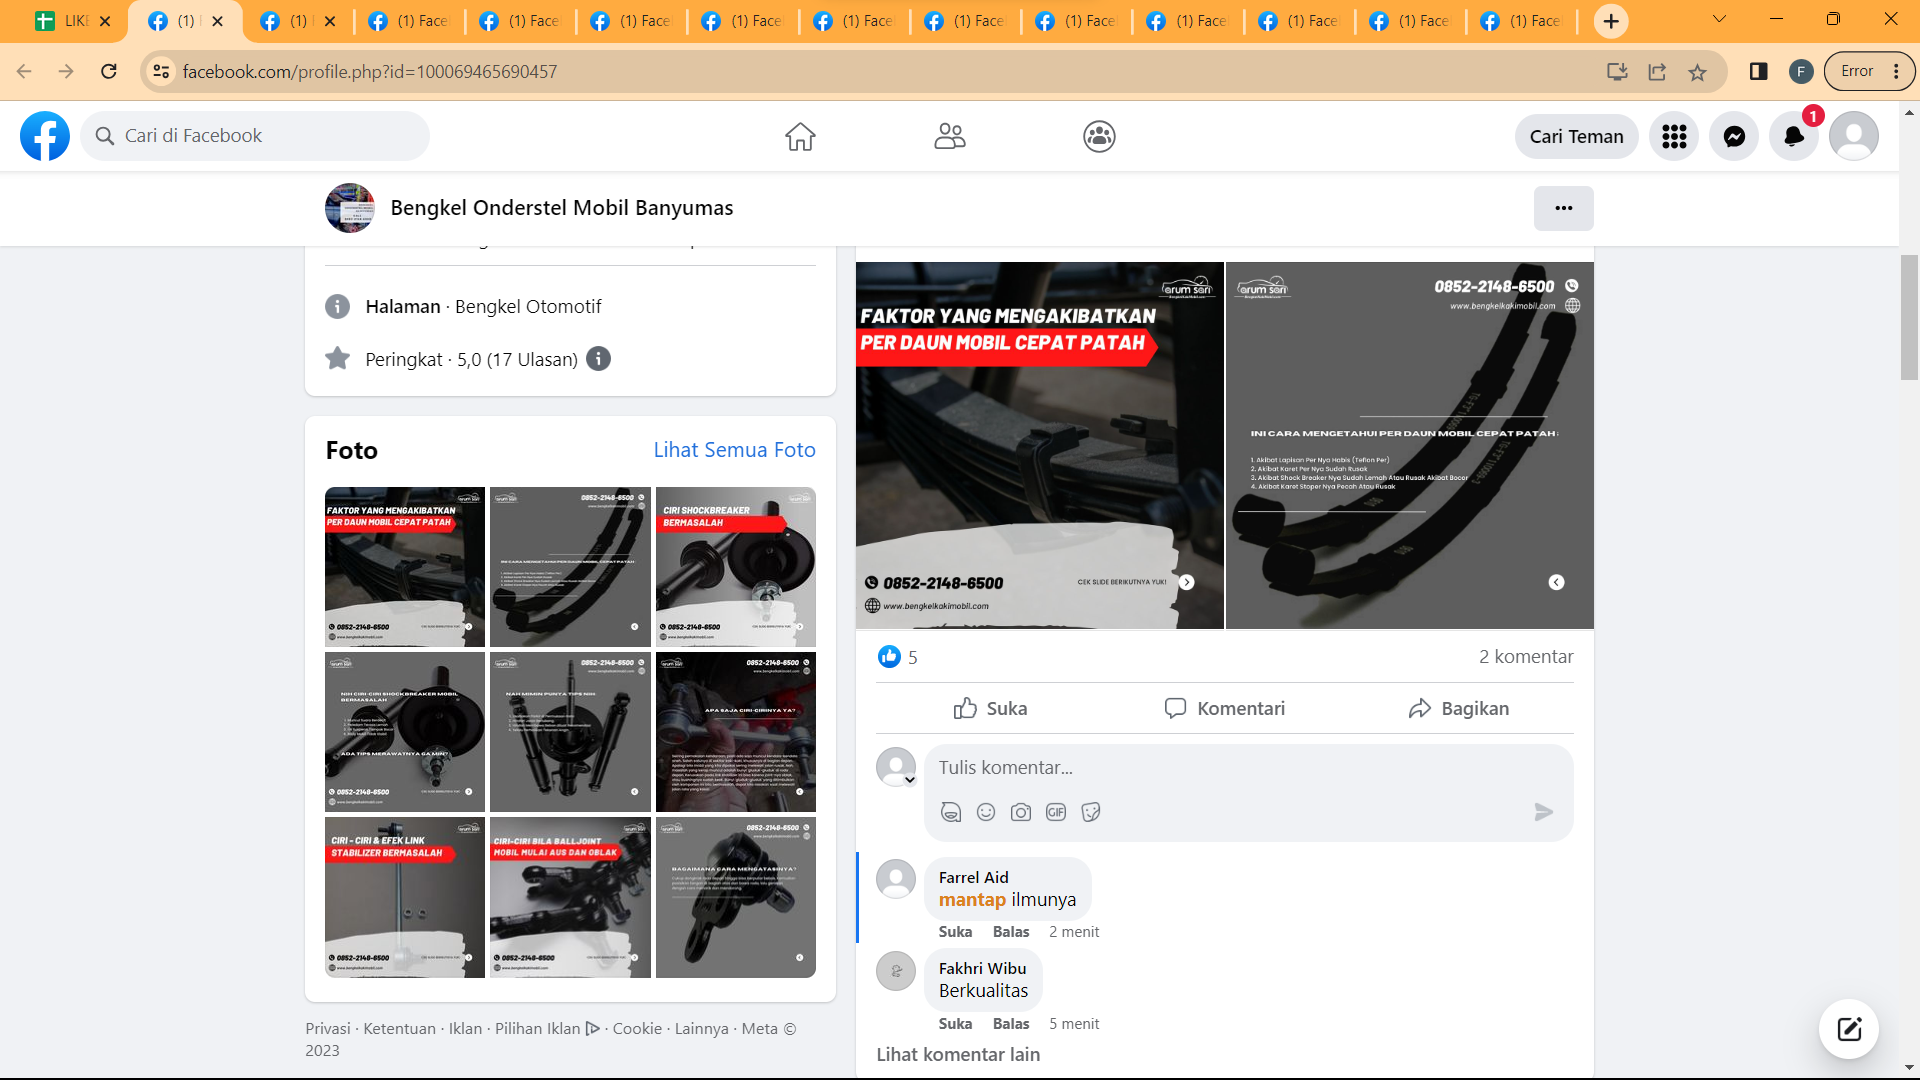The width and height of the screenshot is (1920, 1080).
Task: Open the notifications bell
Action: 1793,136
